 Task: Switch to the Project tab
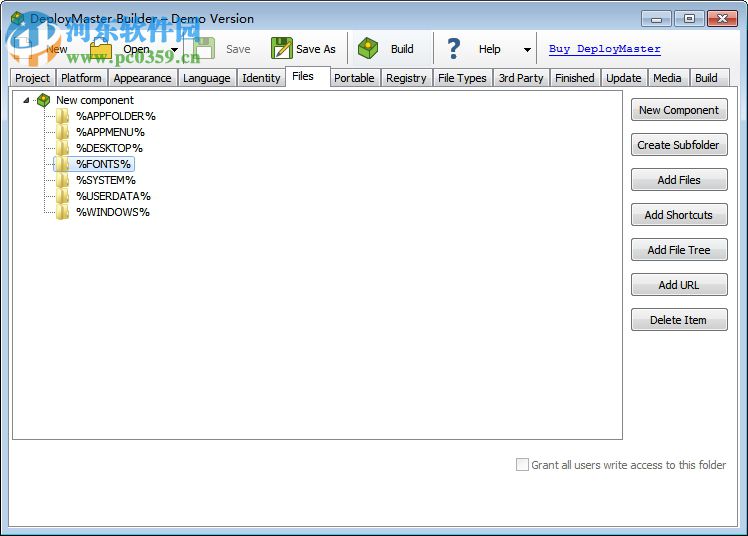tap(32, 78)
